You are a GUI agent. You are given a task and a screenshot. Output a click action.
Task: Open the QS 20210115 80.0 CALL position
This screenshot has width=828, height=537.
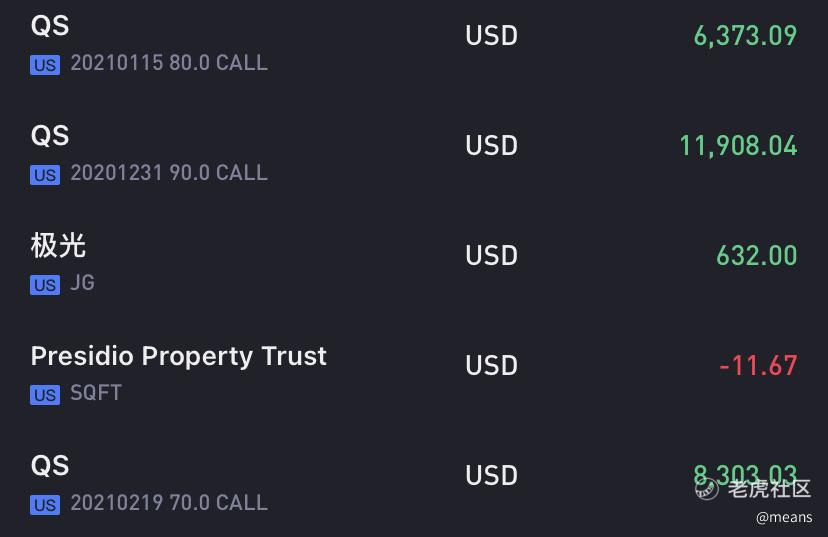(414, 45)
